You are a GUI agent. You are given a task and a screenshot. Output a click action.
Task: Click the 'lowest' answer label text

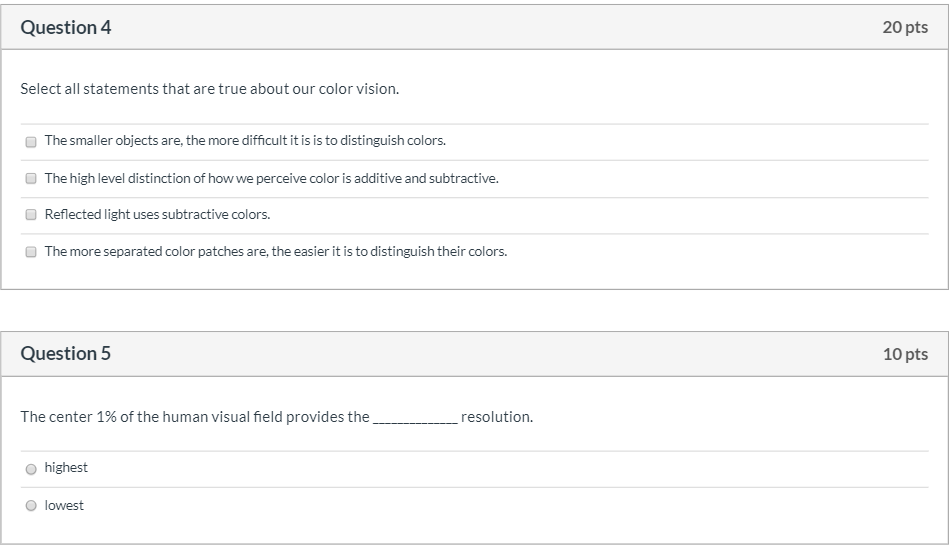point(64,505)
